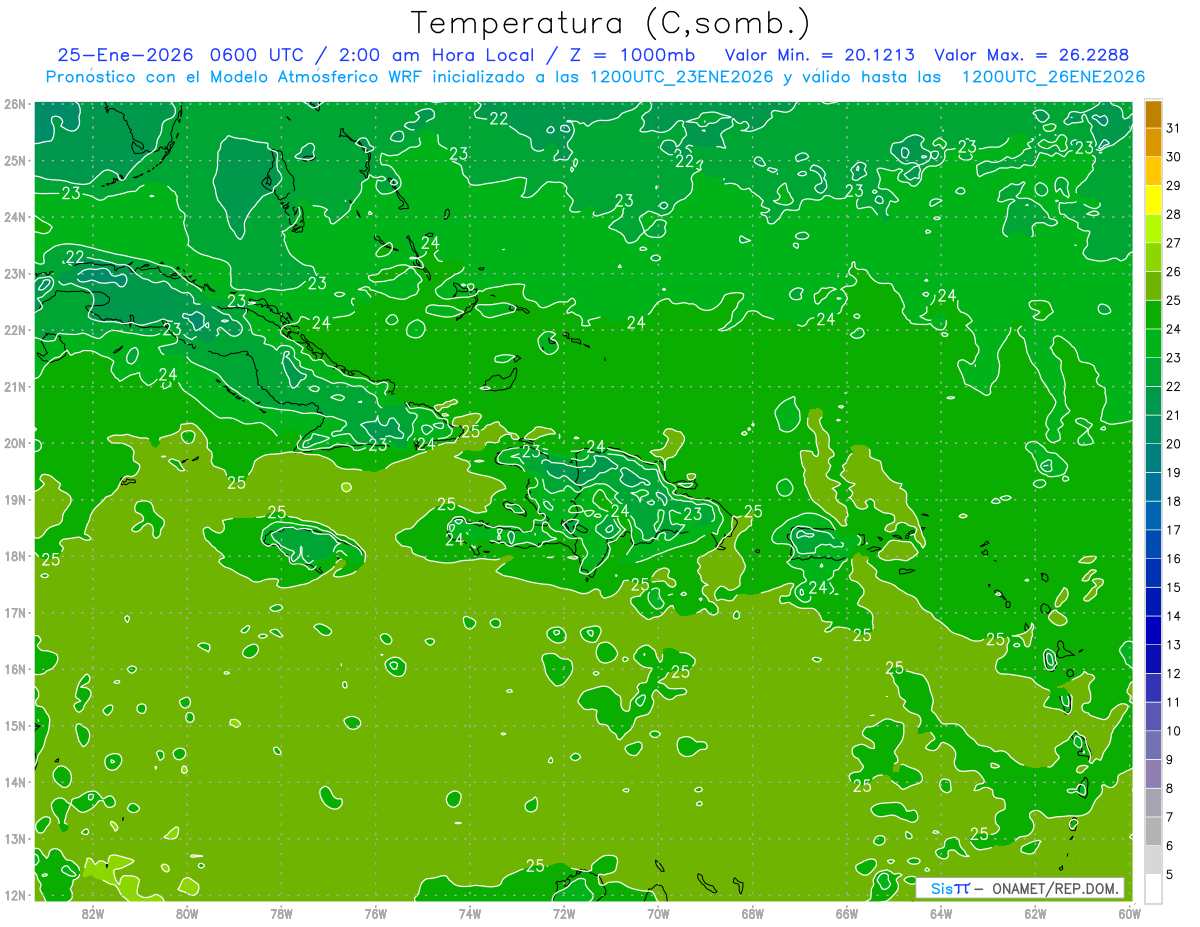This screenshot has width=1200, height=927.
Task: Click the colorbar label '12'
Action: pos(1173,673)
